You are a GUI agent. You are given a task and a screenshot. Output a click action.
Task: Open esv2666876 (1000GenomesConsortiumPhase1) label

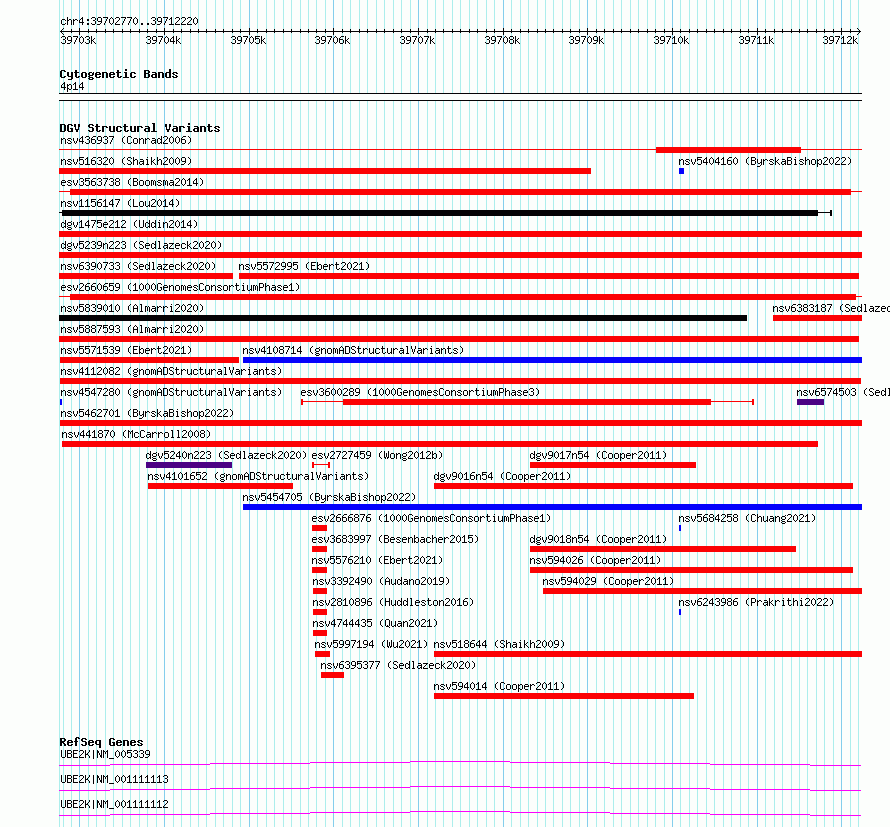(x=431, y=518)
